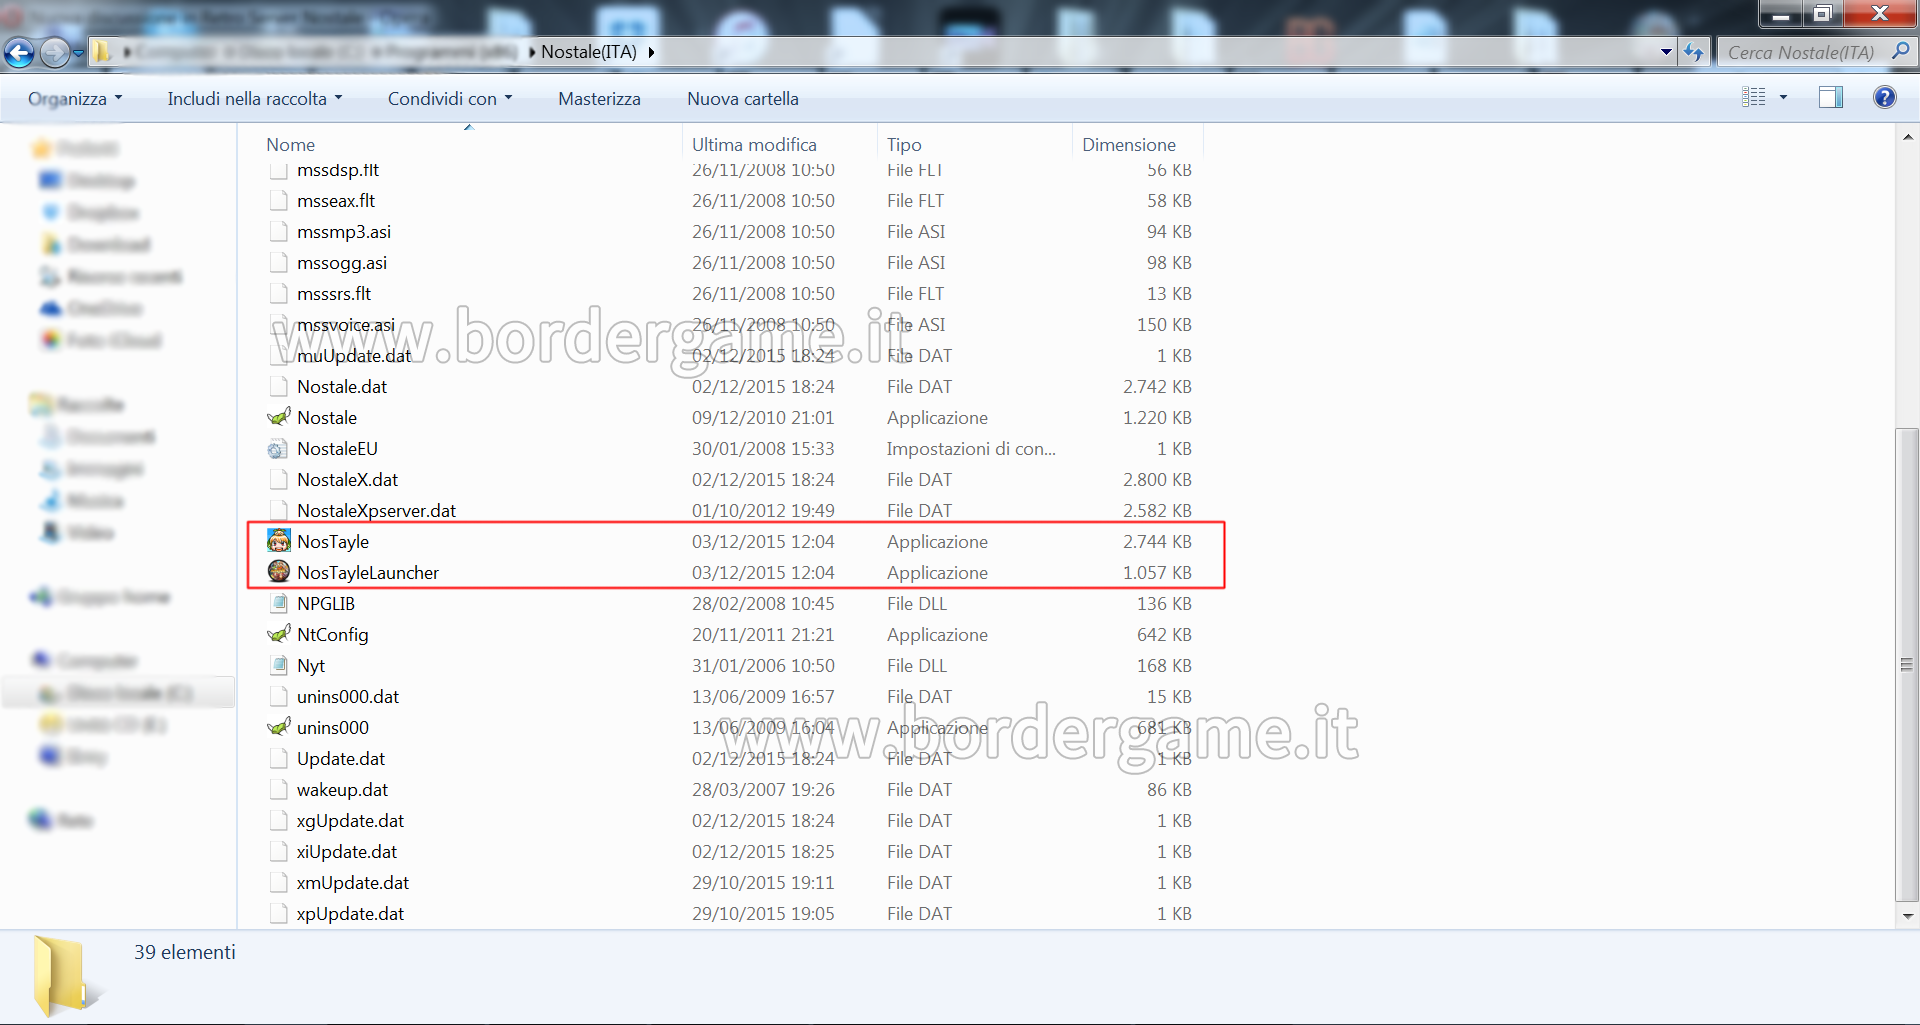The image size is (1920, 1025).
Task: Click the folder icon in address bar
Action: point(102,52)
